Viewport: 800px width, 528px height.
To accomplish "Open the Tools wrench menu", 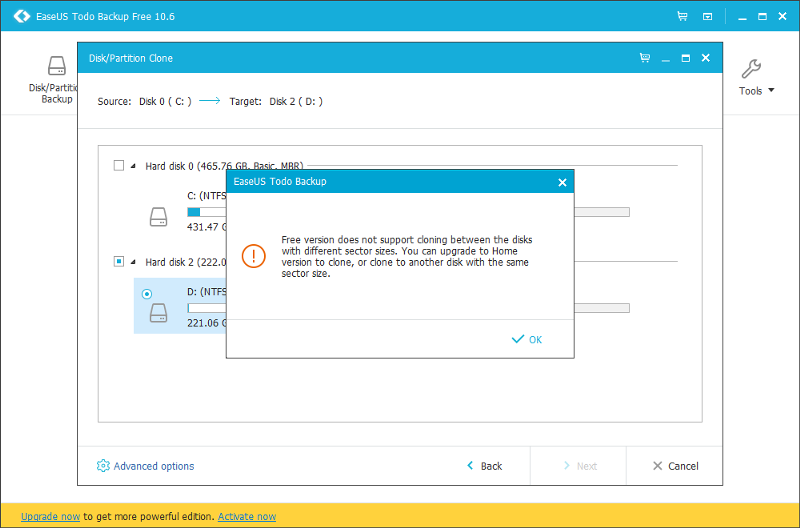I will pyautogui.click(x=752, y=69).
